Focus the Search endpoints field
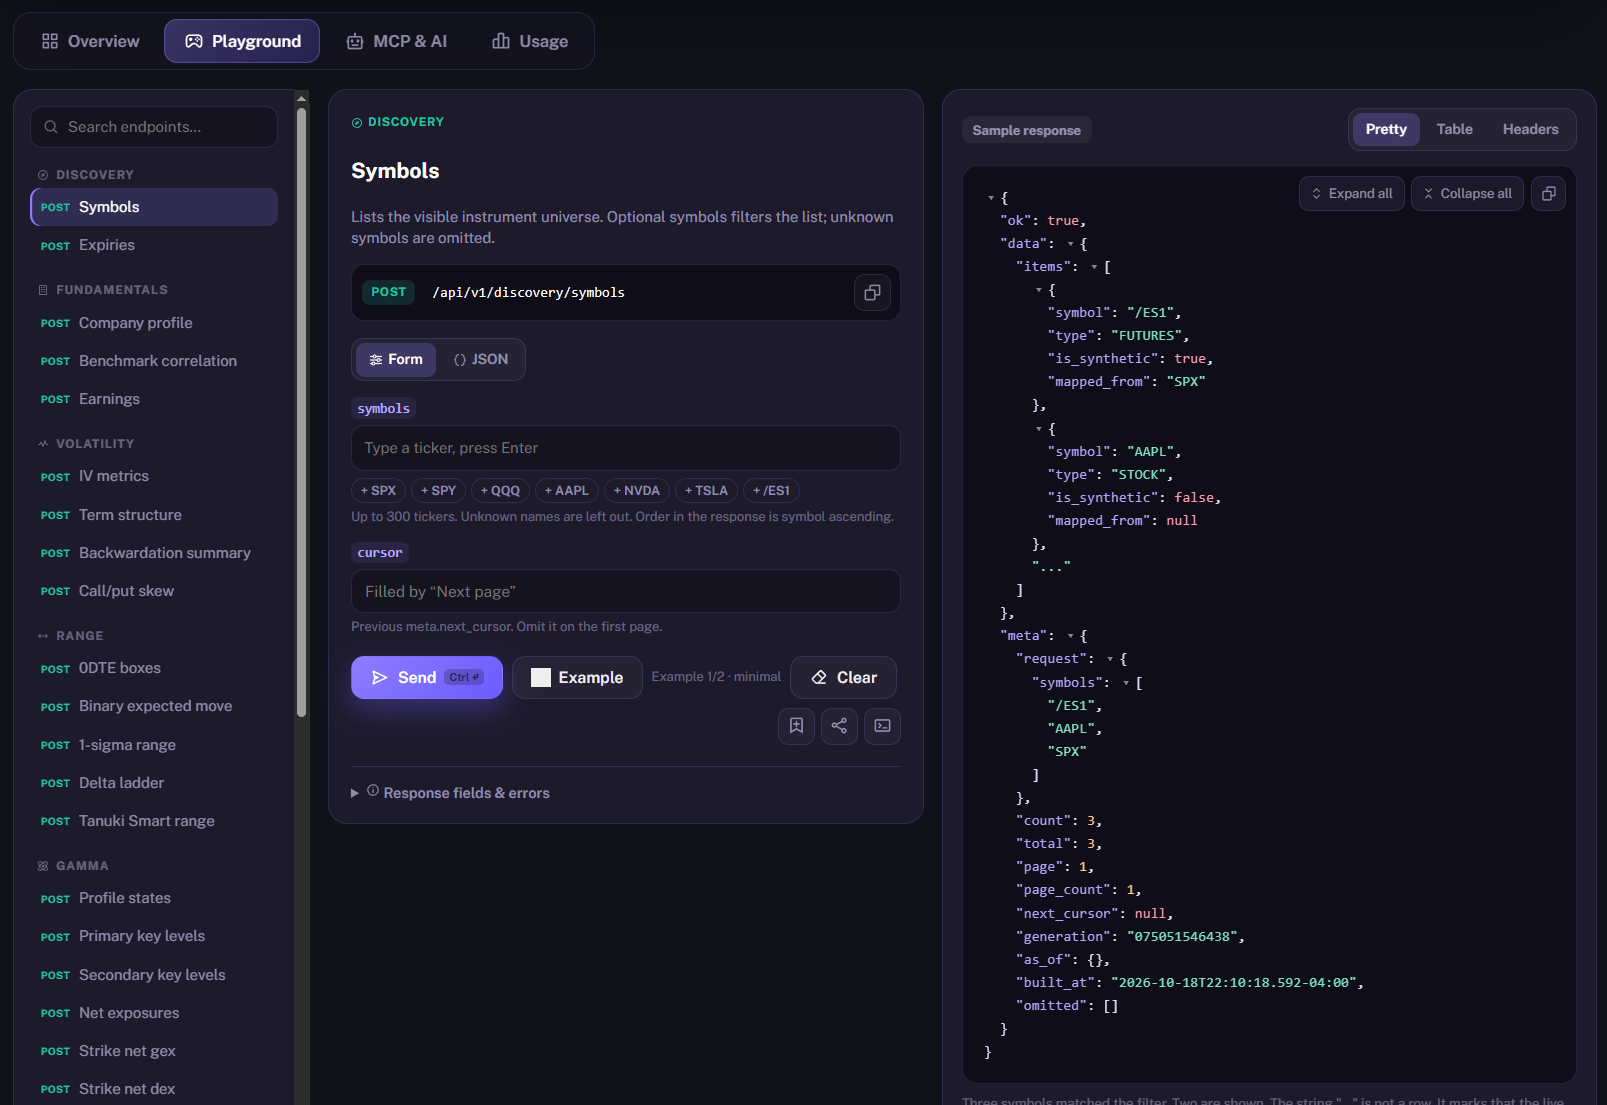Viewport: 1607px width, 1105px height. tap(154, 127)
